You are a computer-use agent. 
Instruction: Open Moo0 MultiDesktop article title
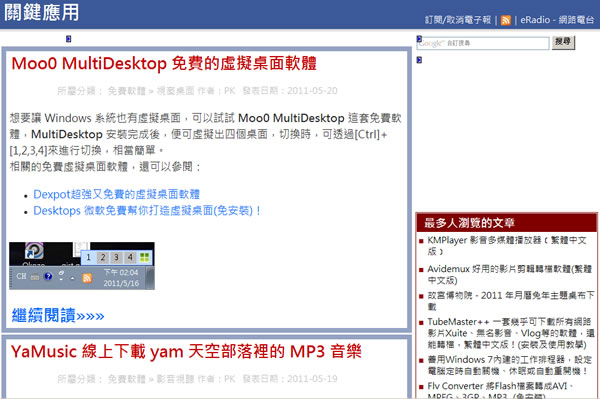point(164,63)
